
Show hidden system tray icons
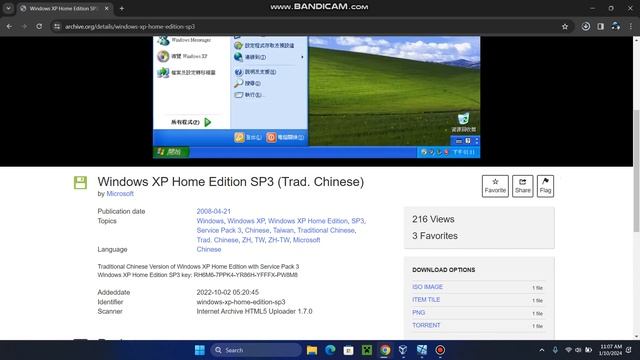click(542, 350)
